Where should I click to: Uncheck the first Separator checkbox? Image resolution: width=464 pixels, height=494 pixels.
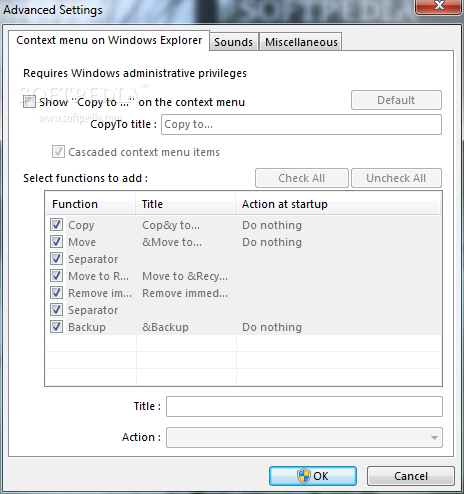click(x=56, y=259)
